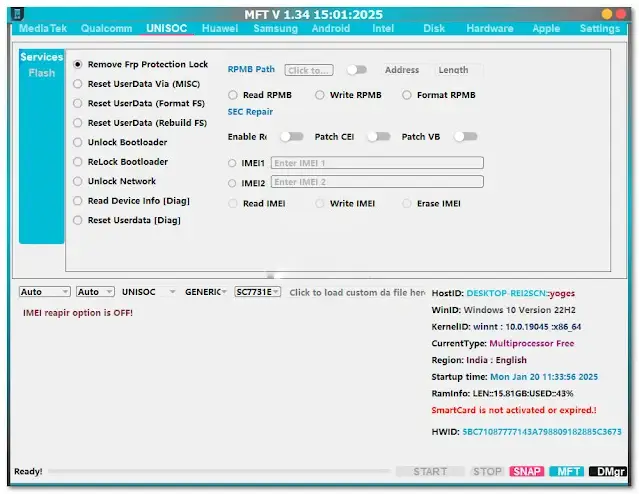Viewport: 639px width, 494px height.
Task: Click the Startup time value
Action: [x=544, y=377]
